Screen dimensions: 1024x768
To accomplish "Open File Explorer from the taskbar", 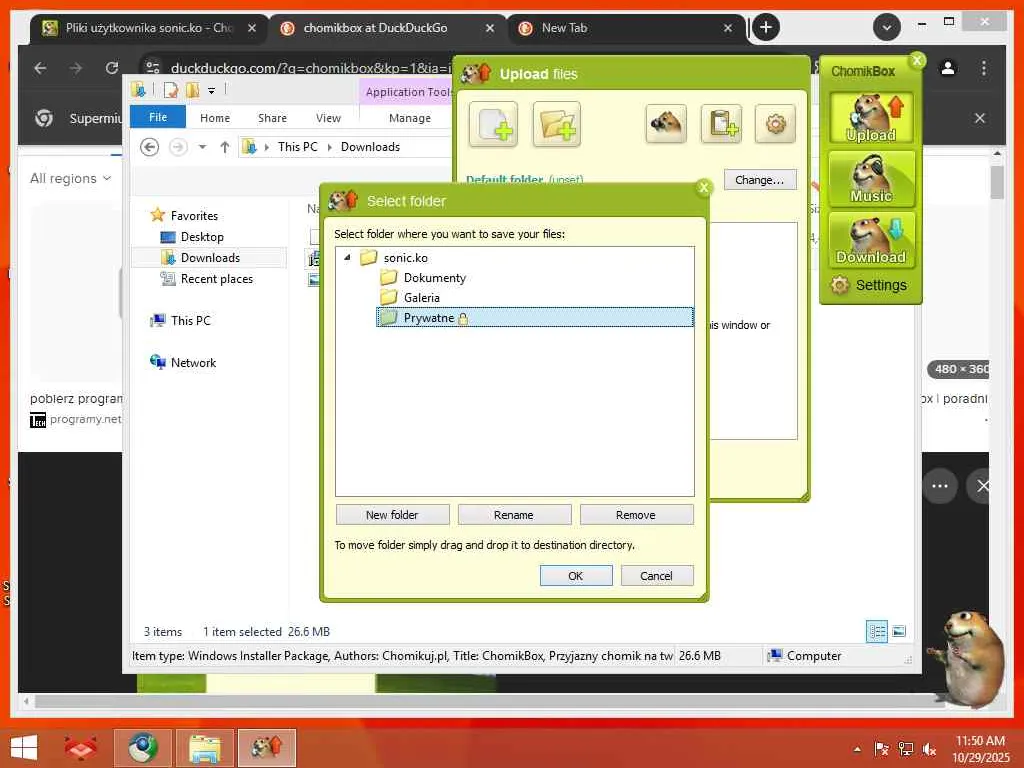I will click(x=204, y=747).
